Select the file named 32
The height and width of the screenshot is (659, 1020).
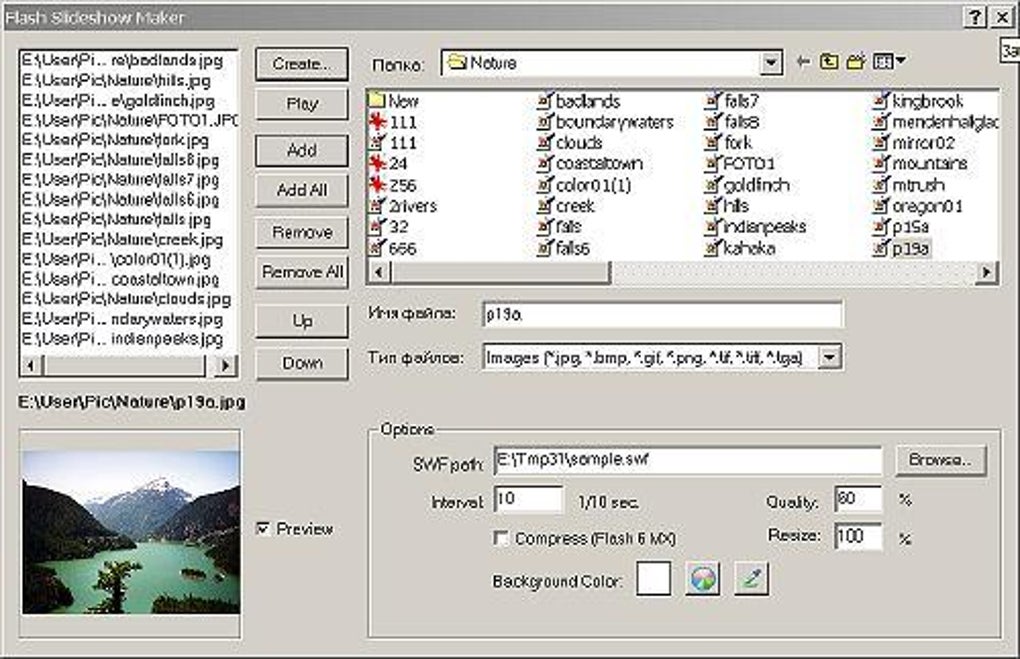[389, 227]
